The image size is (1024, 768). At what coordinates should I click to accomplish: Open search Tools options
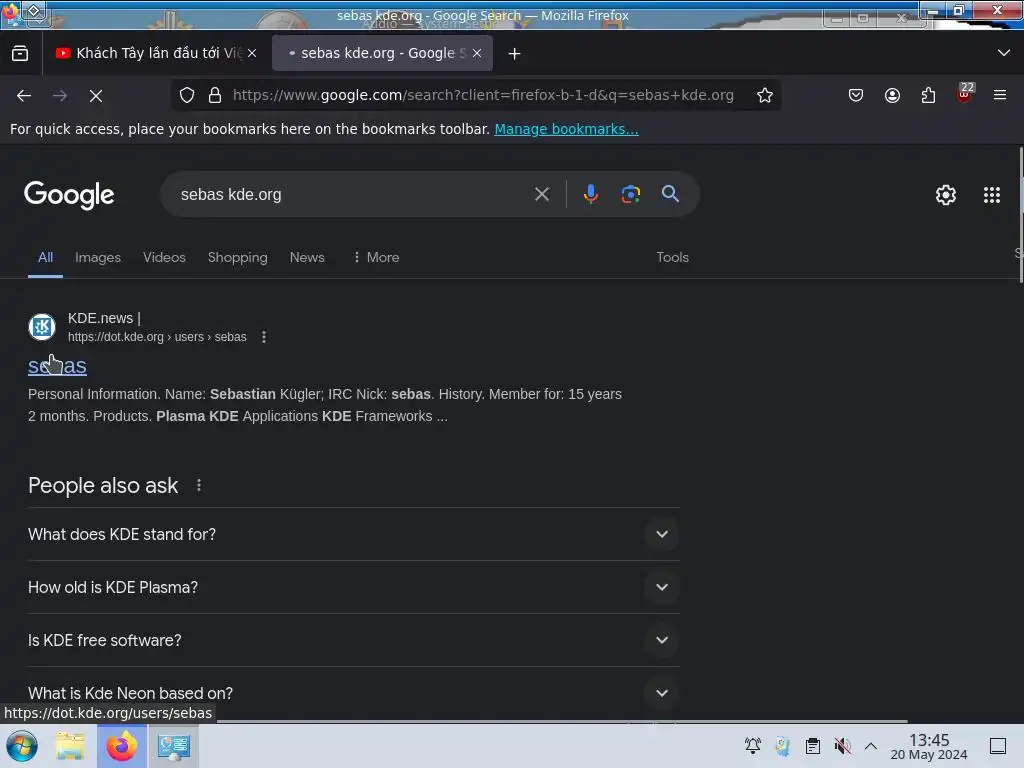pyautogui.click(x=673, y=257)
